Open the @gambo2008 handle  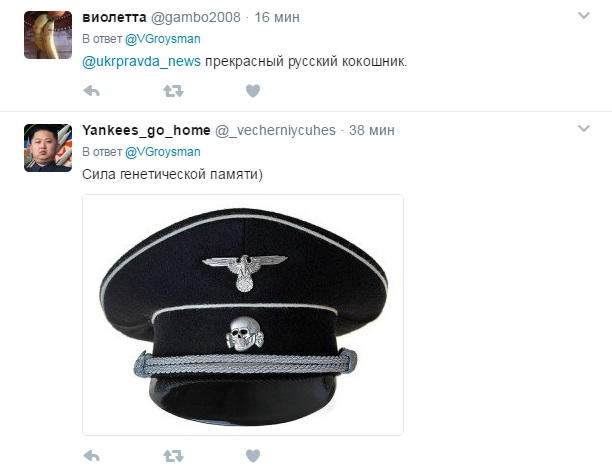coord(196,18)
